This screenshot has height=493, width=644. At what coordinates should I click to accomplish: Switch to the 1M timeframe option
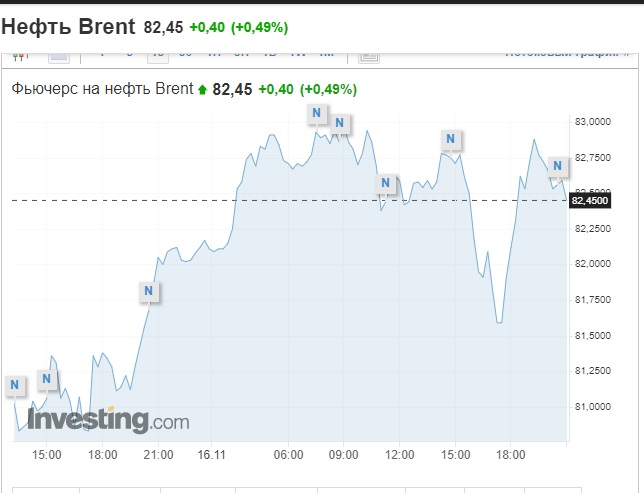tap(327, 55)
